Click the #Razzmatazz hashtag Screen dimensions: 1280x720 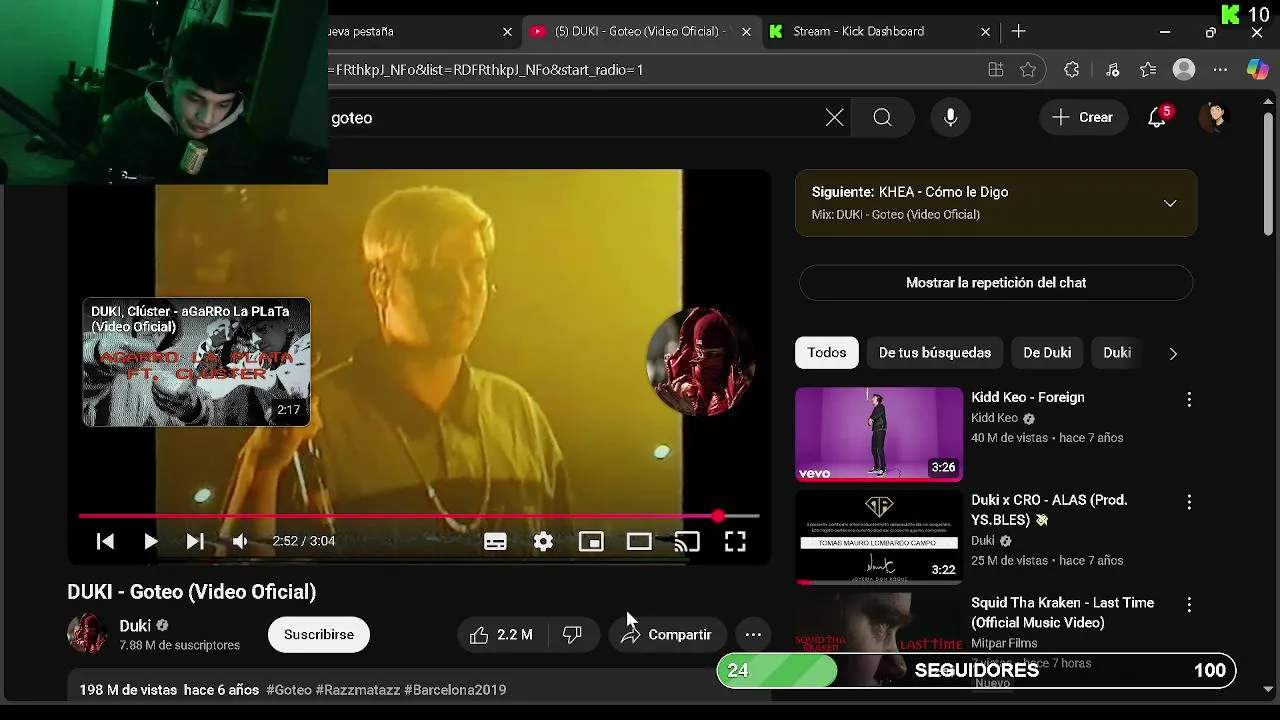pyautogui.click(x=358, y=690)
